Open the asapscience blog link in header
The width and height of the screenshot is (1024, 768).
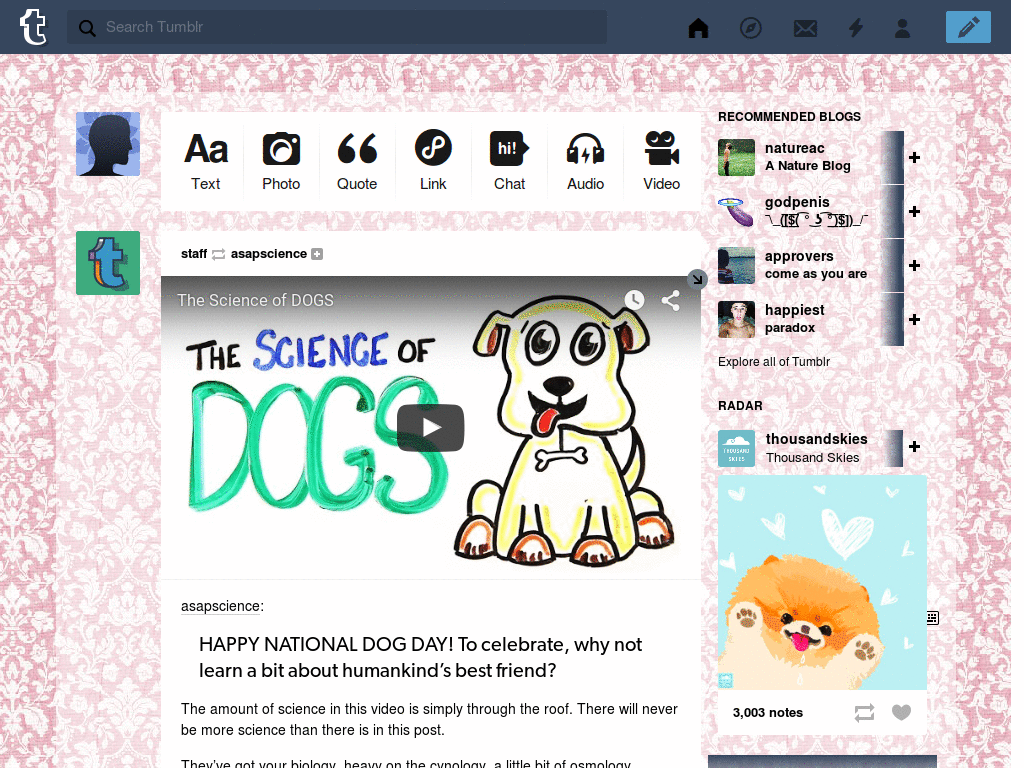(x=268, y=253)
